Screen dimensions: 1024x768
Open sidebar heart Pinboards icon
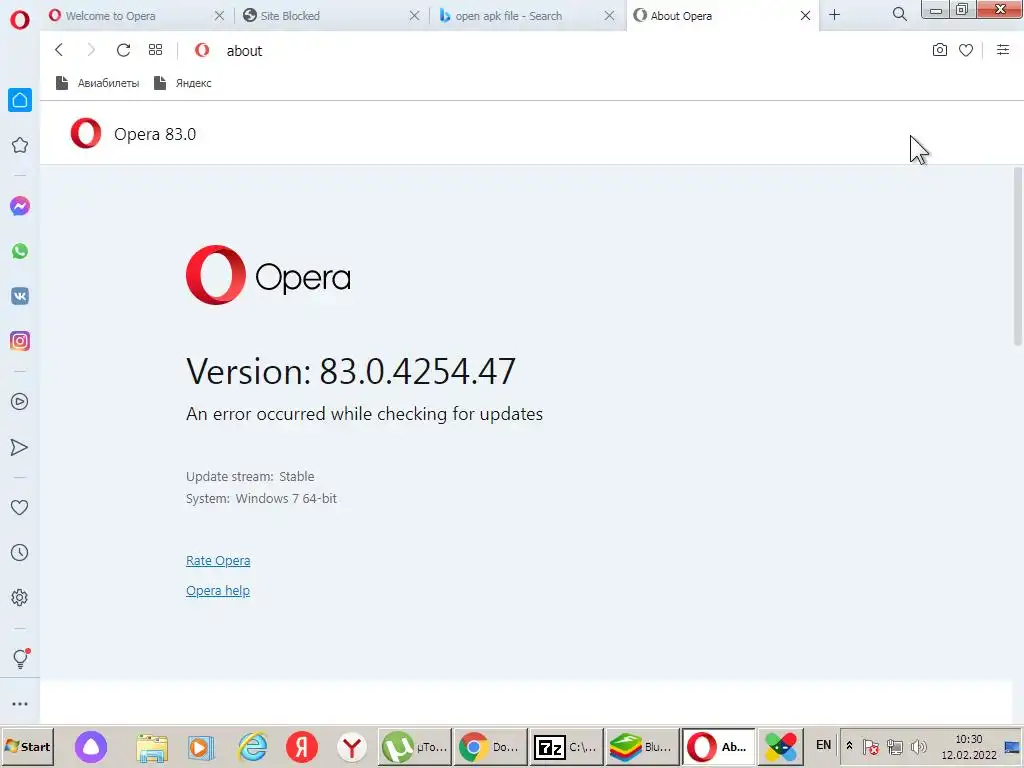click(20, 507)
